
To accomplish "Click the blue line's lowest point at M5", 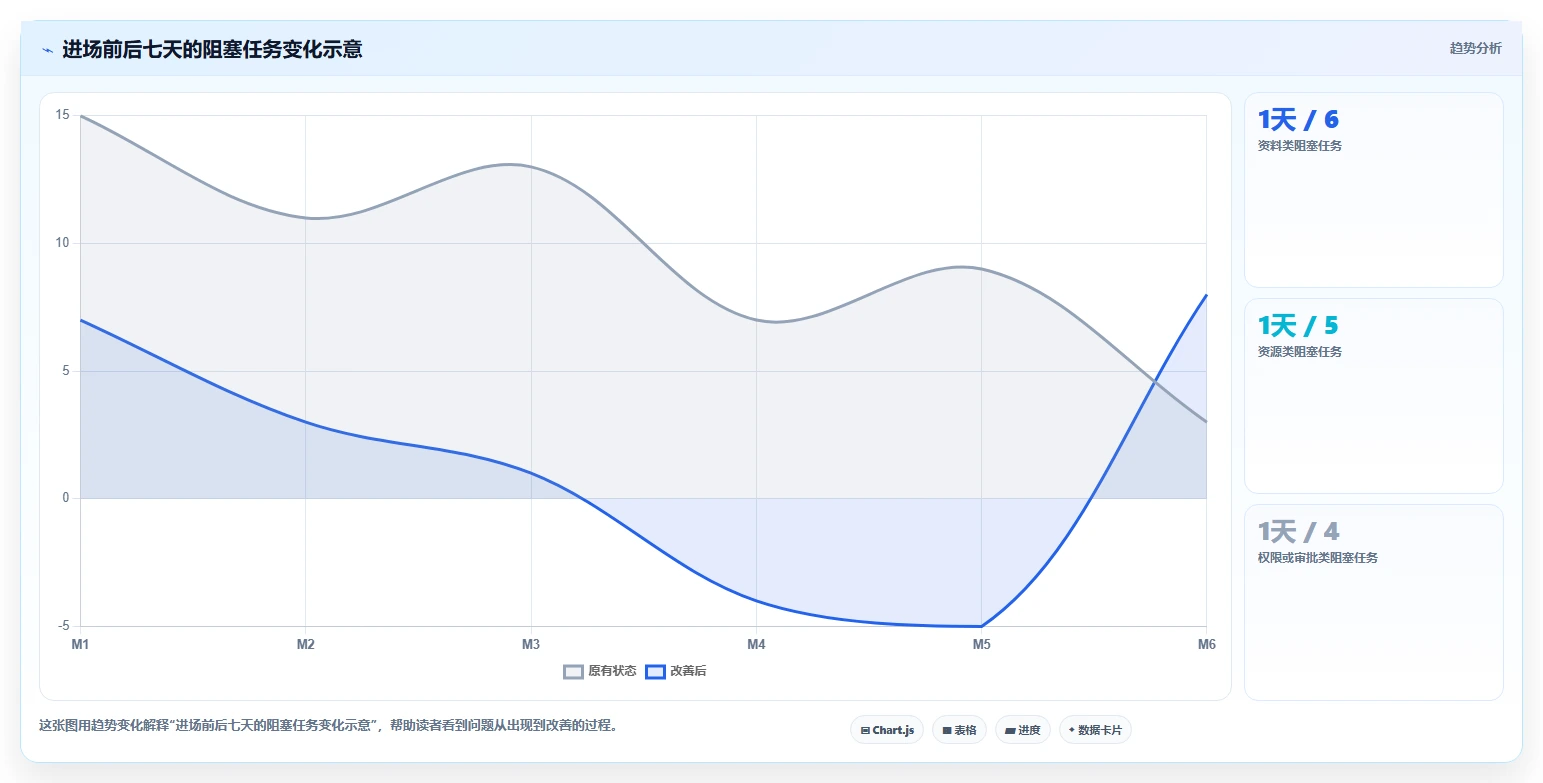I will pyautogui.click(x=982, y=626).
